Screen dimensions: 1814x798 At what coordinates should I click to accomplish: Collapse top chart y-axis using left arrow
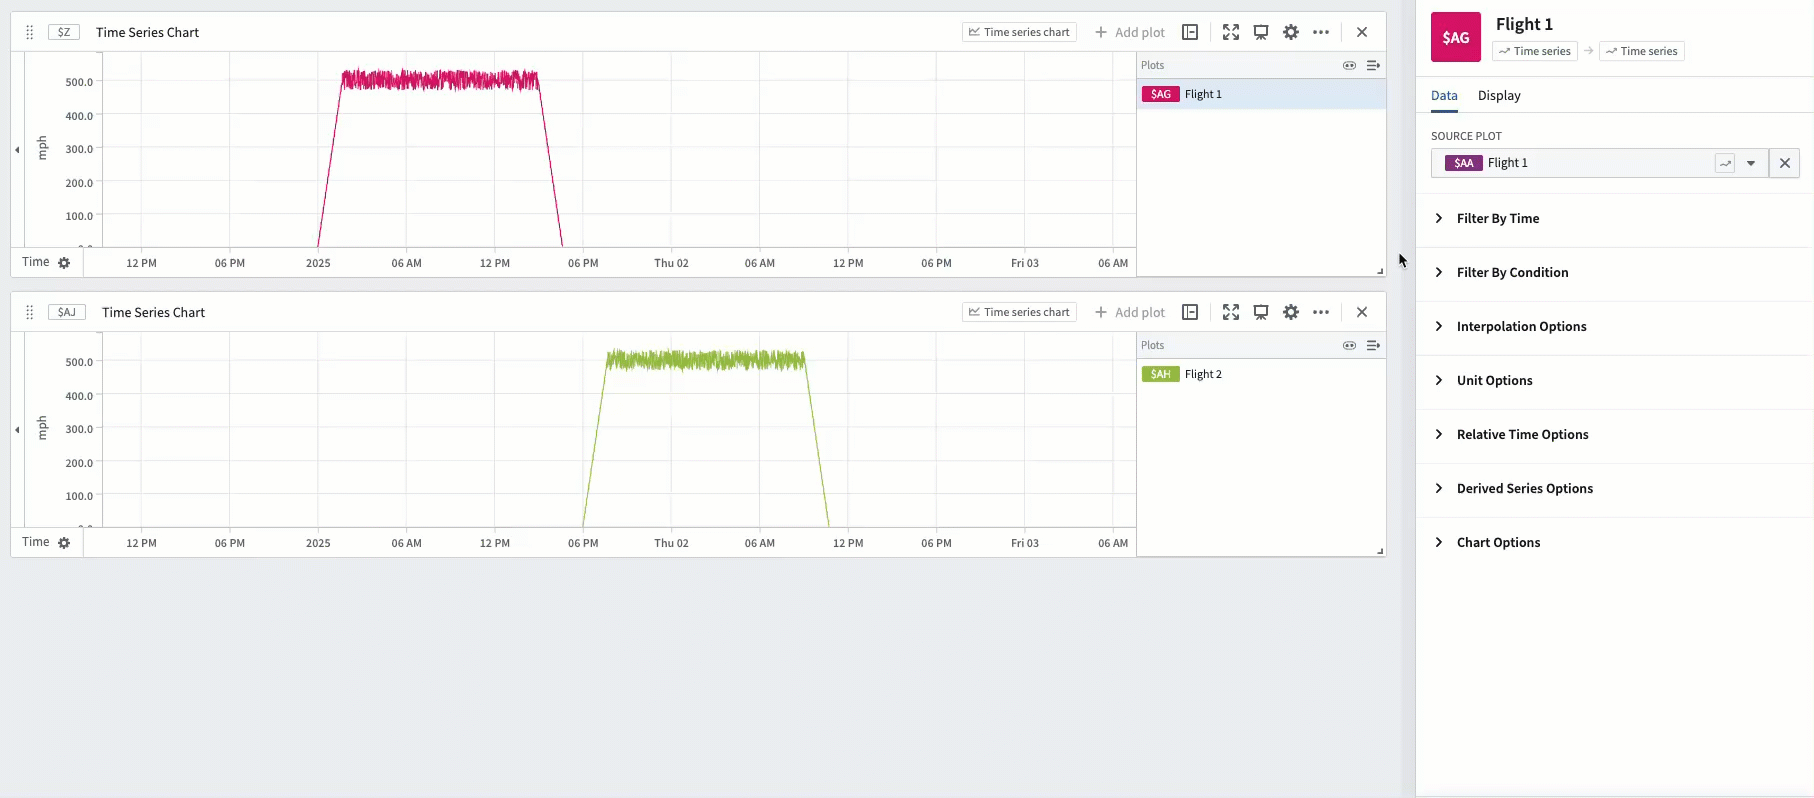17,150
